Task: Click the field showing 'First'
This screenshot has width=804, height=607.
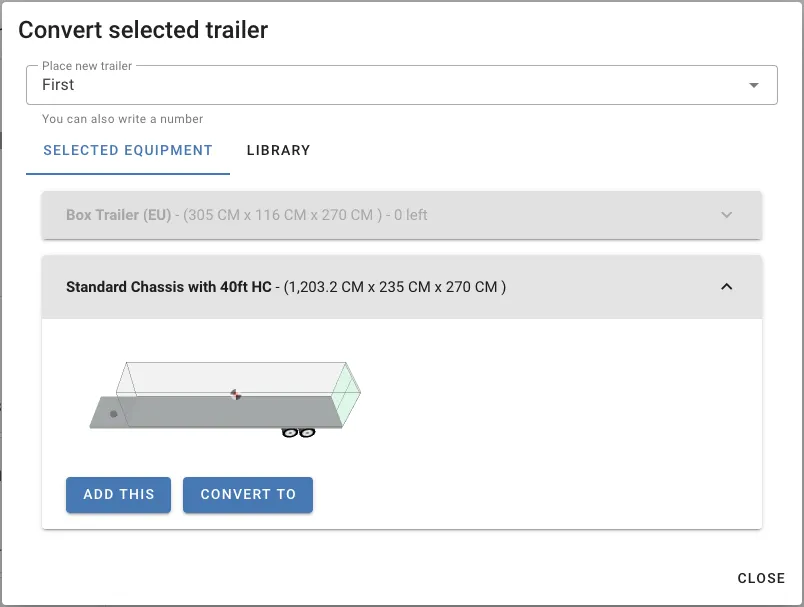Action: (401, 85)
